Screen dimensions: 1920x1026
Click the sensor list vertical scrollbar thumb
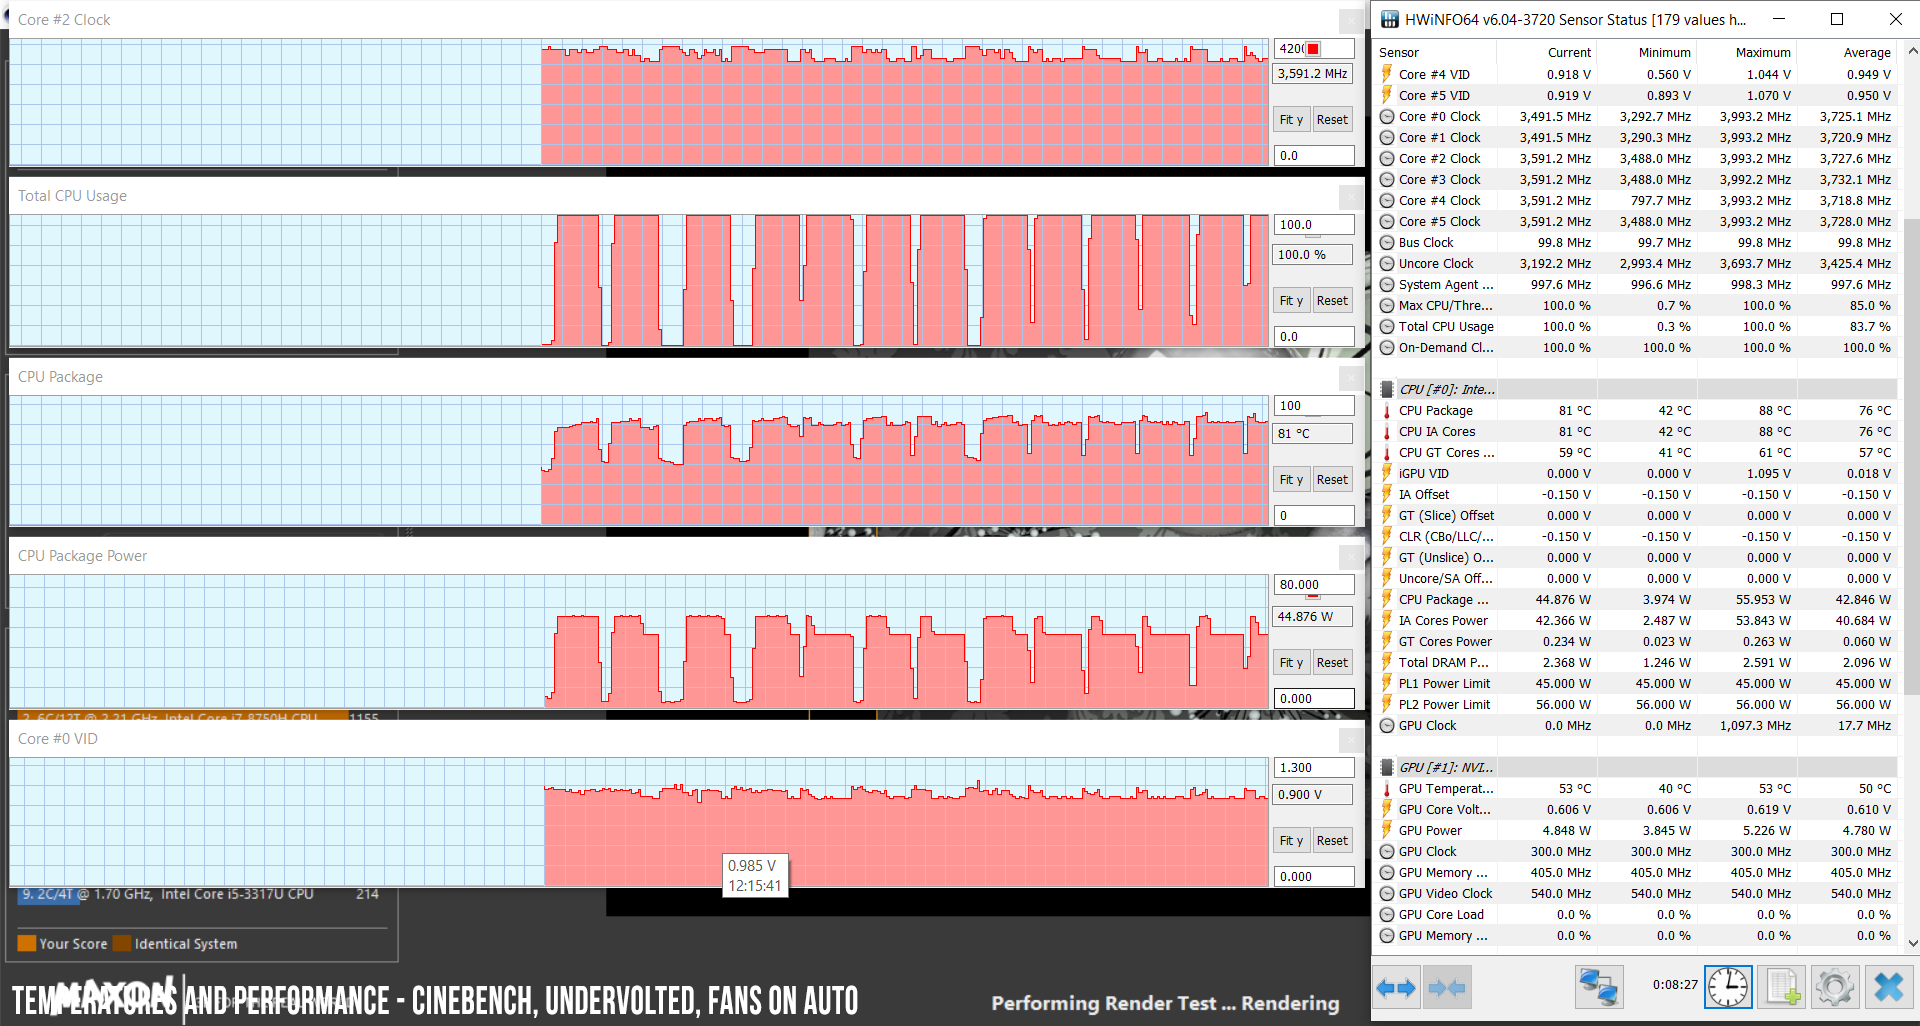(1911, 455)
